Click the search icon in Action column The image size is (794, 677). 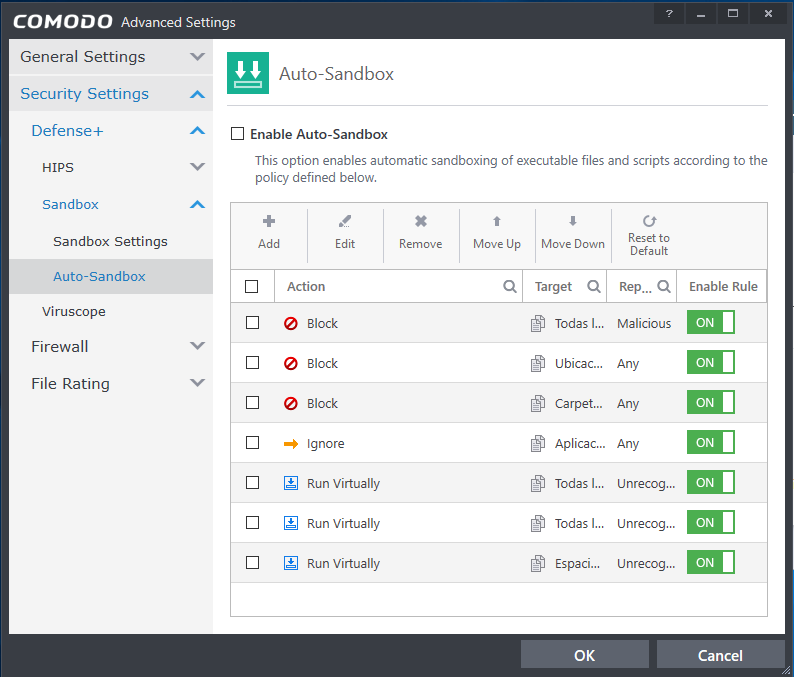tap(510, 287)
